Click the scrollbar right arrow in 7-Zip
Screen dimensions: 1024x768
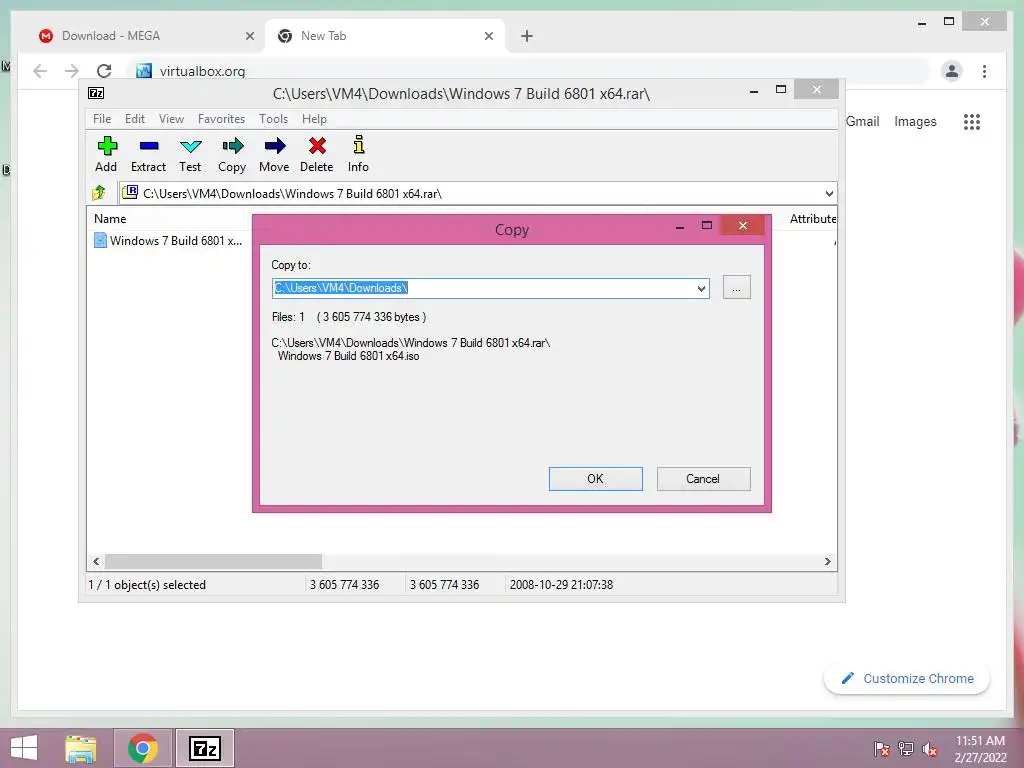coord(827,562)
